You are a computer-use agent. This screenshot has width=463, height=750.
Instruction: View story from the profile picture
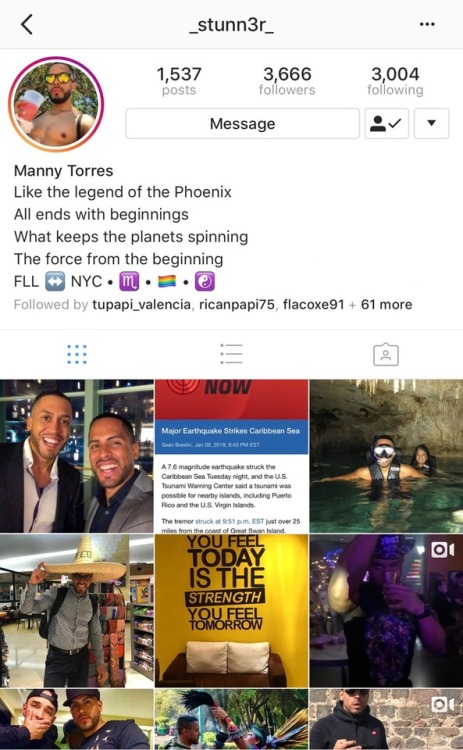[56, 104]
